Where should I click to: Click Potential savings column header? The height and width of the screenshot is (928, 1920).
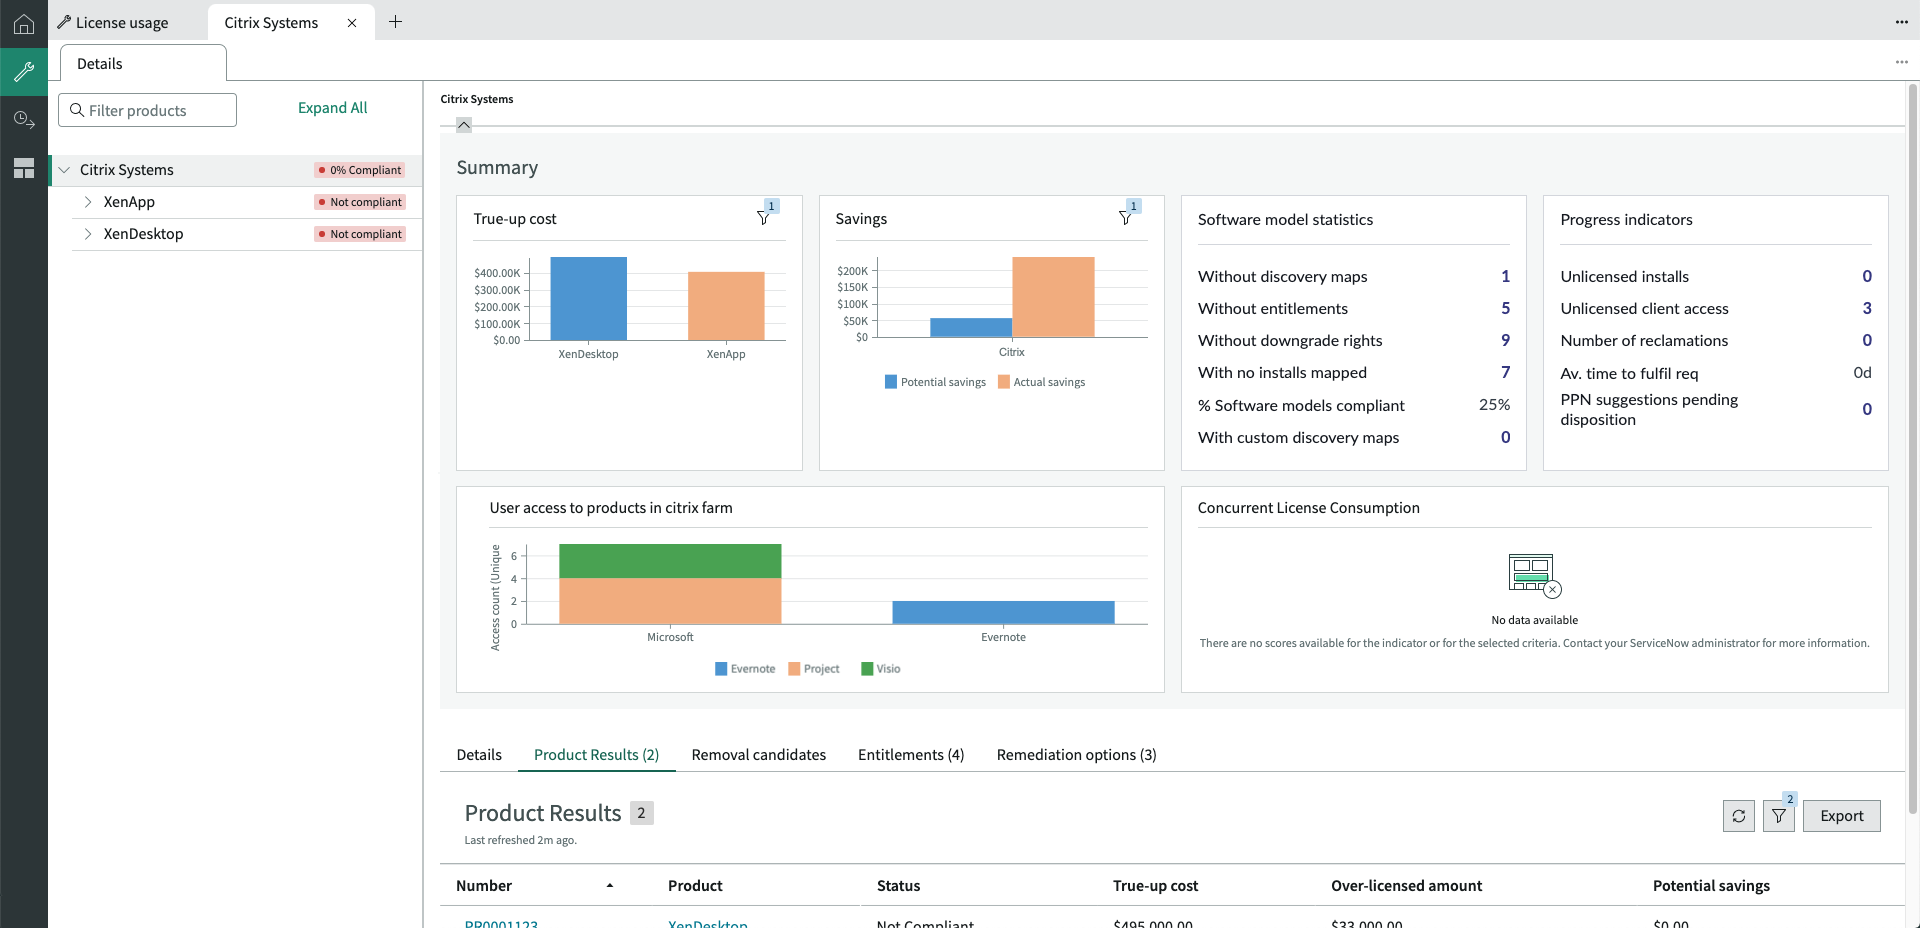pos(1711,886)
